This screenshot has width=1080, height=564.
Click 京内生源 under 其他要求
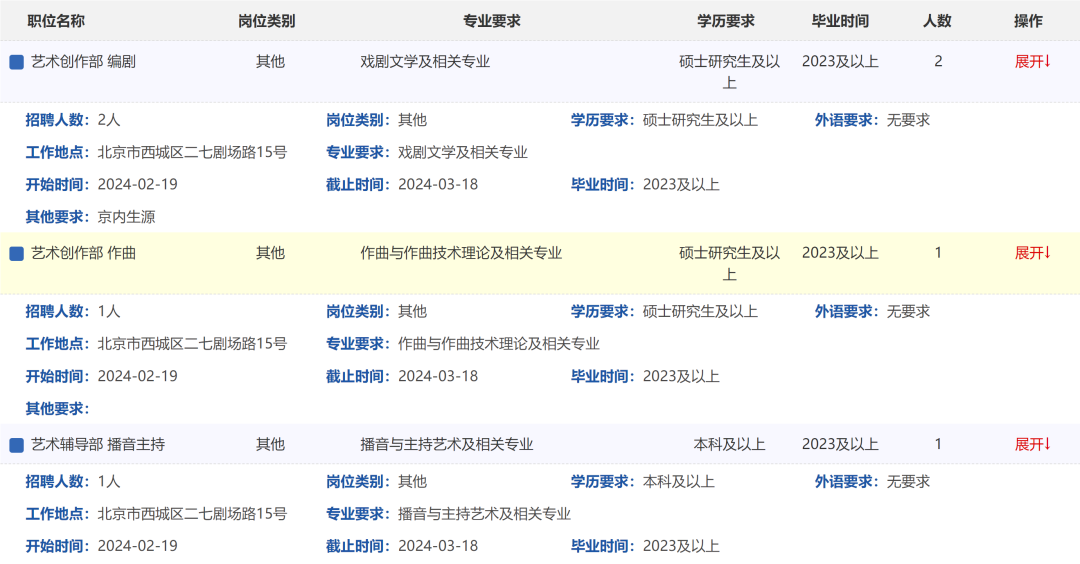(x=126, y=217)
